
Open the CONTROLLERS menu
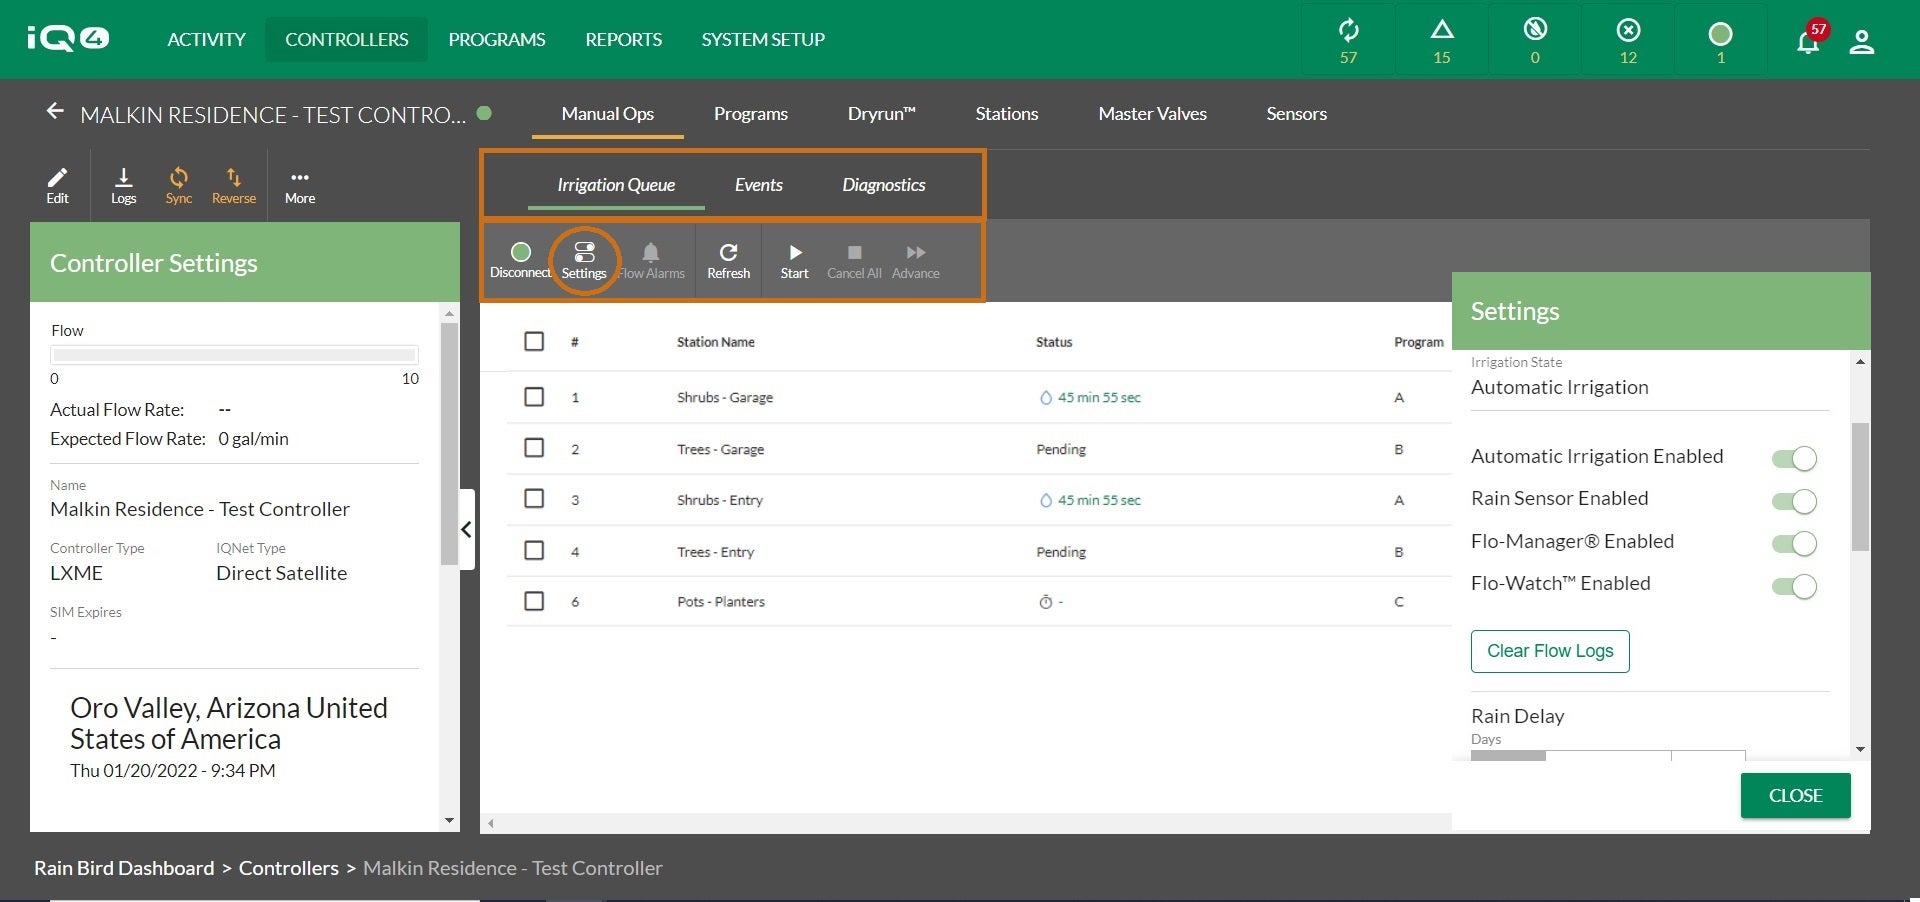click(x=347, y=39)
